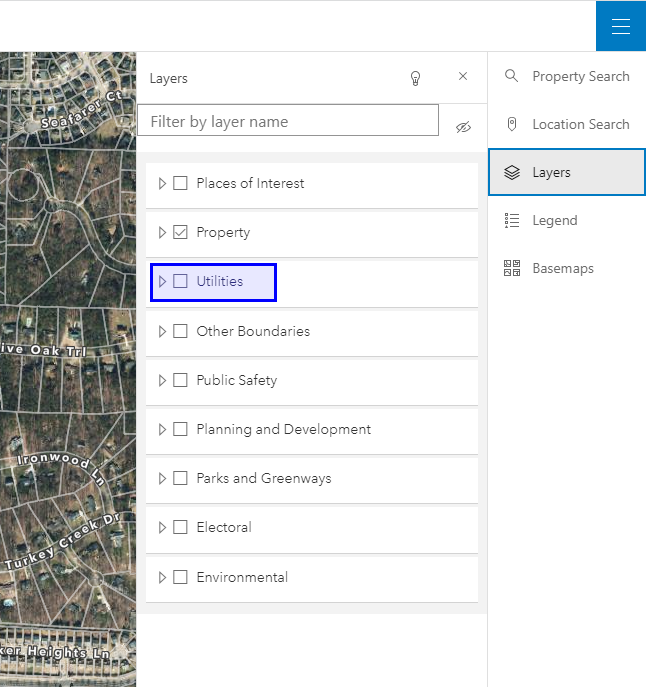This screenshot has height=687, width=646.
Task: Click the Parks and Greenways label
Action: pos(264,479)
